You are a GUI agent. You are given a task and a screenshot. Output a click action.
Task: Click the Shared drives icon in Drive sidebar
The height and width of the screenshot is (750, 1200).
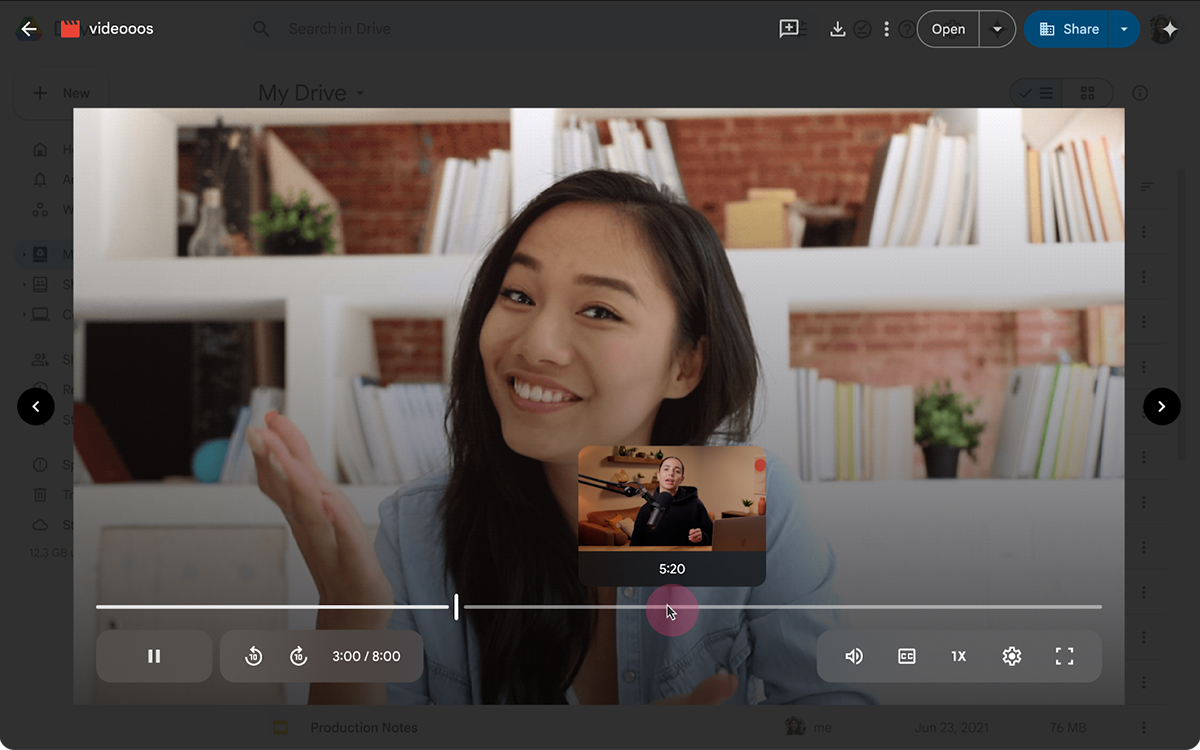(40, 284)
